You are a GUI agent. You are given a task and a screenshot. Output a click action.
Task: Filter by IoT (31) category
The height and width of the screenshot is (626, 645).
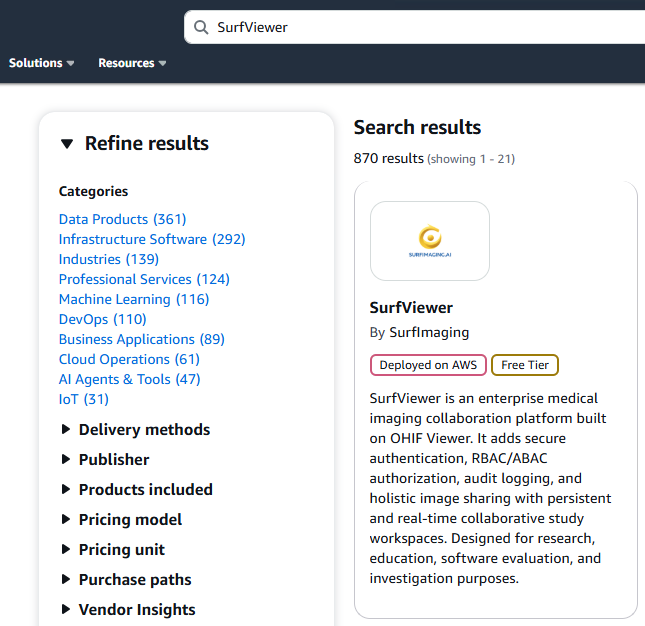pyautogui.click(x=84, y=399)
